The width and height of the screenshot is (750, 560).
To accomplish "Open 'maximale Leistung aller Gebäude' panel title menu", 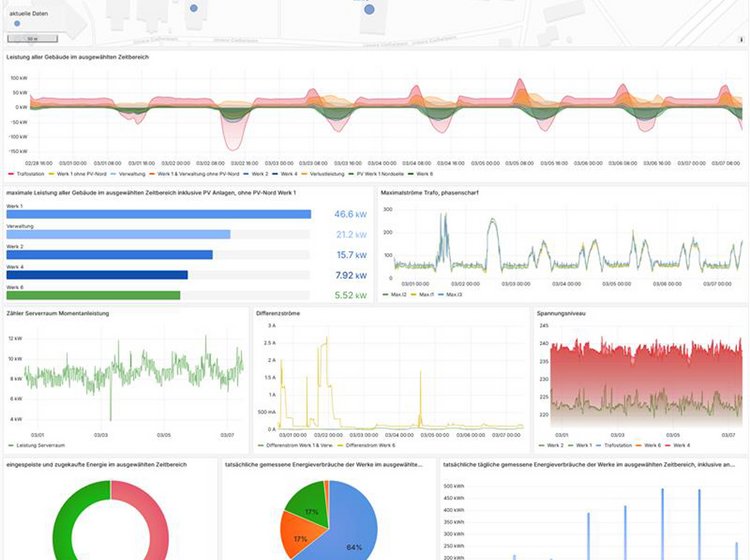I will click(x=151, y=193).
